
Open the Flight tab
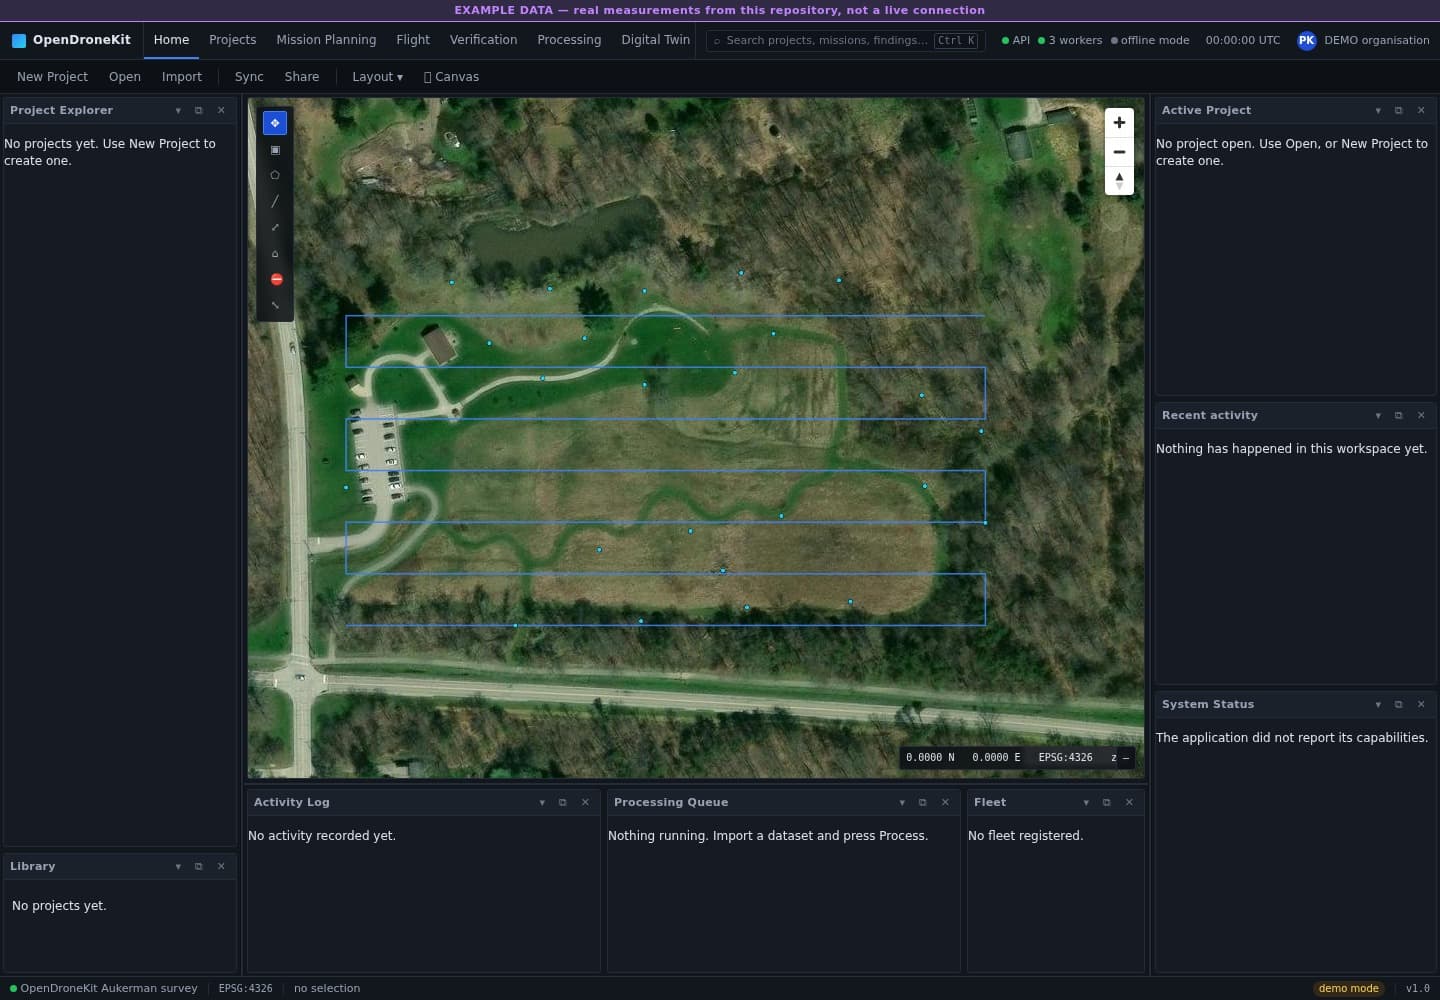click(413, 40)
